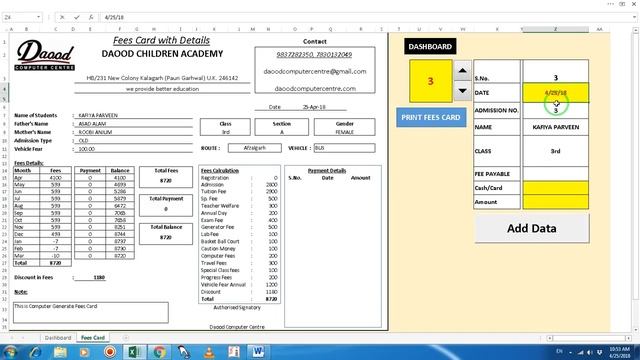The image size is (640, 360).
Task: Open Google Chrome from taskbar
Action: [x=159, y=352]
